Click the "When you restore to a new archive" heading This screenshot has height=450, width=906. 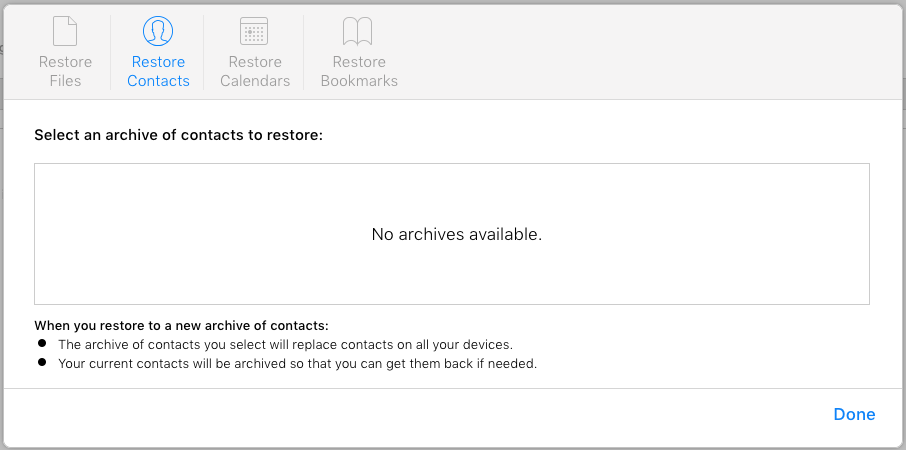click(181, 325)
